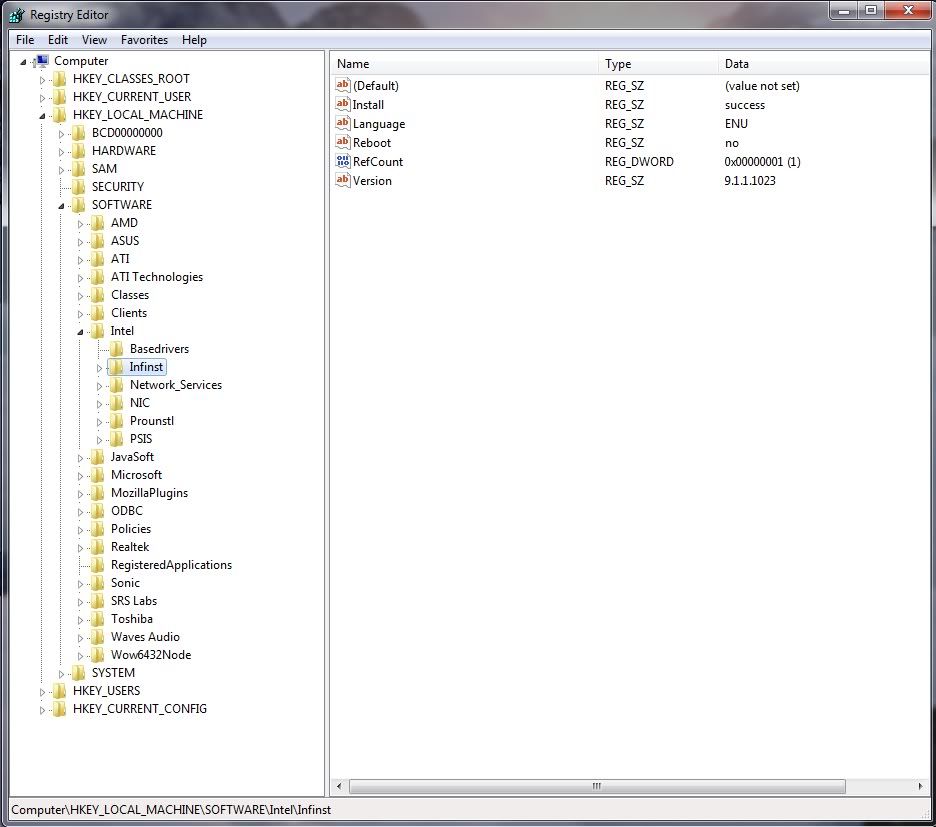Click the horizontal scrollbar thumb
Viewport: 936px width, 827px height.
(x=597, y=786)
